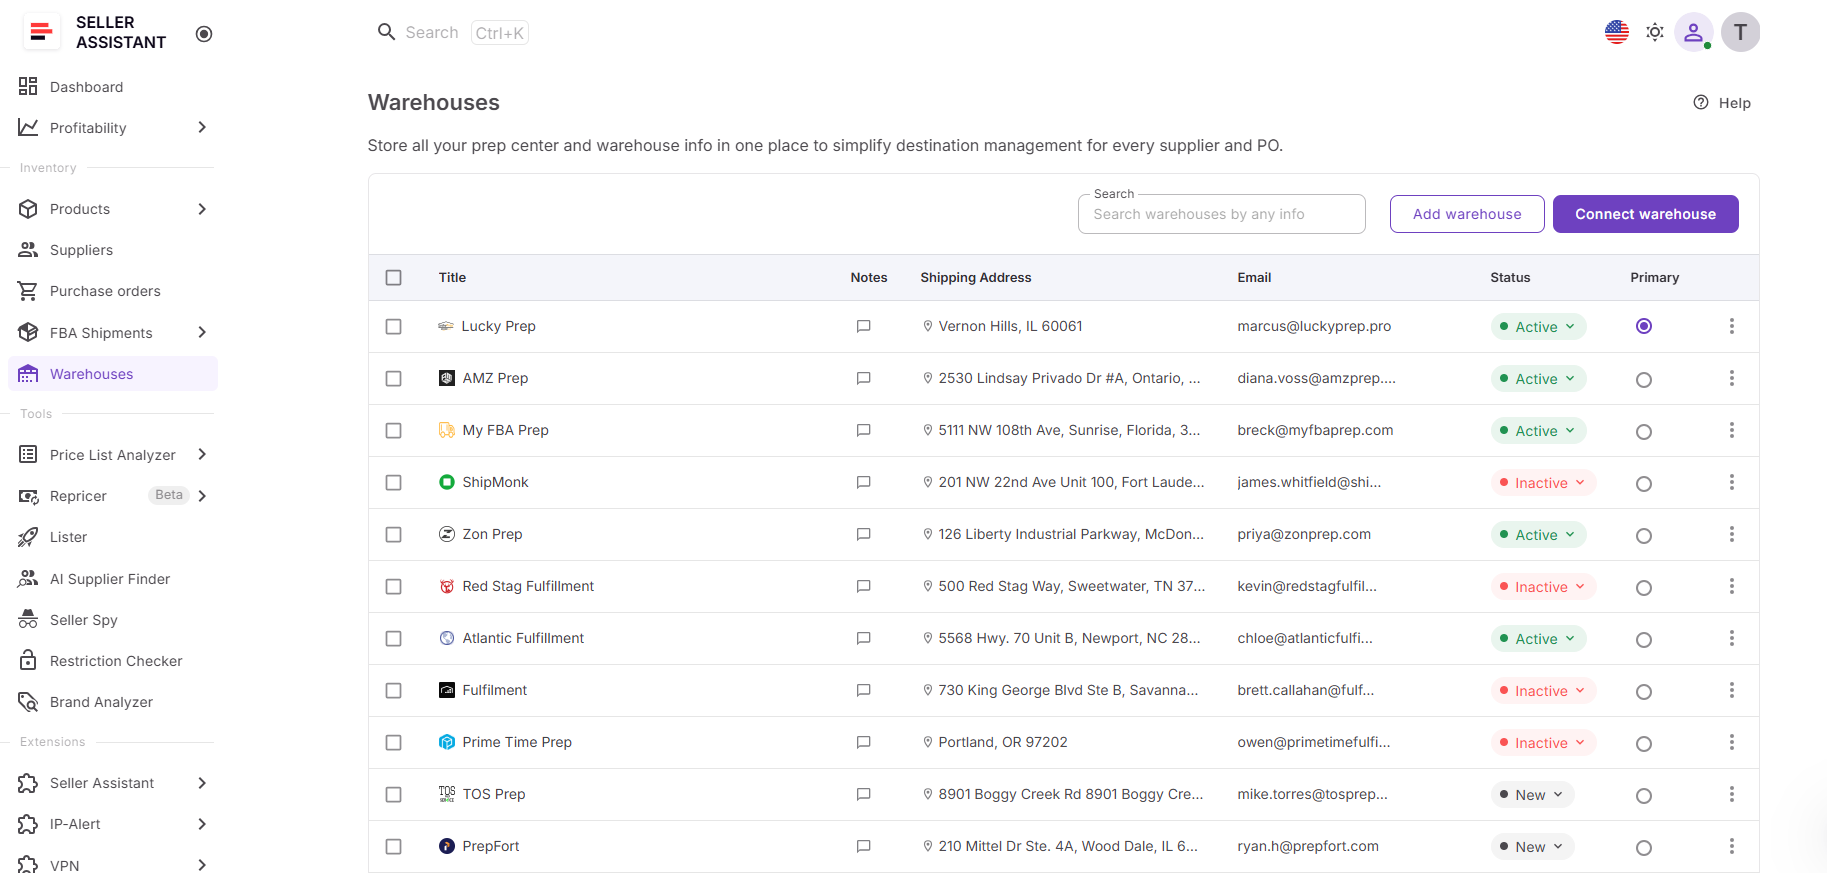Set ShipMonk as primary warehouse

[x=1644, y=484]
